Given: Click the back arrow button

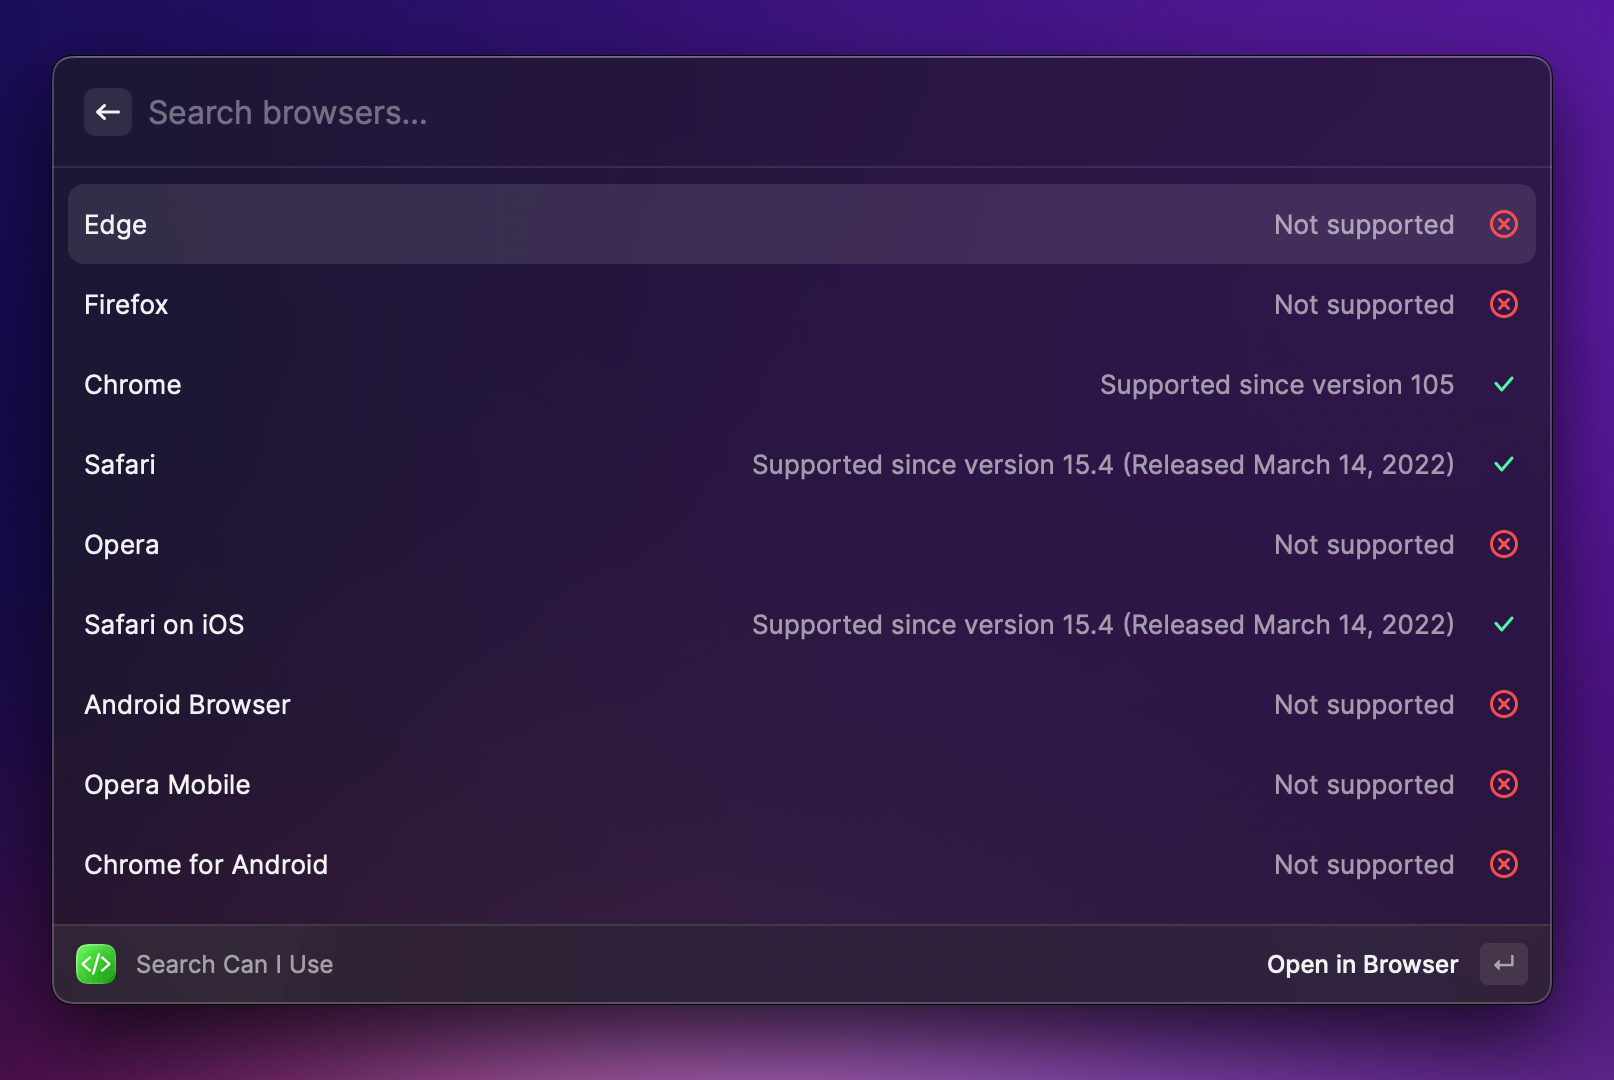Looking at the screenshot, I should coord(108,112).
